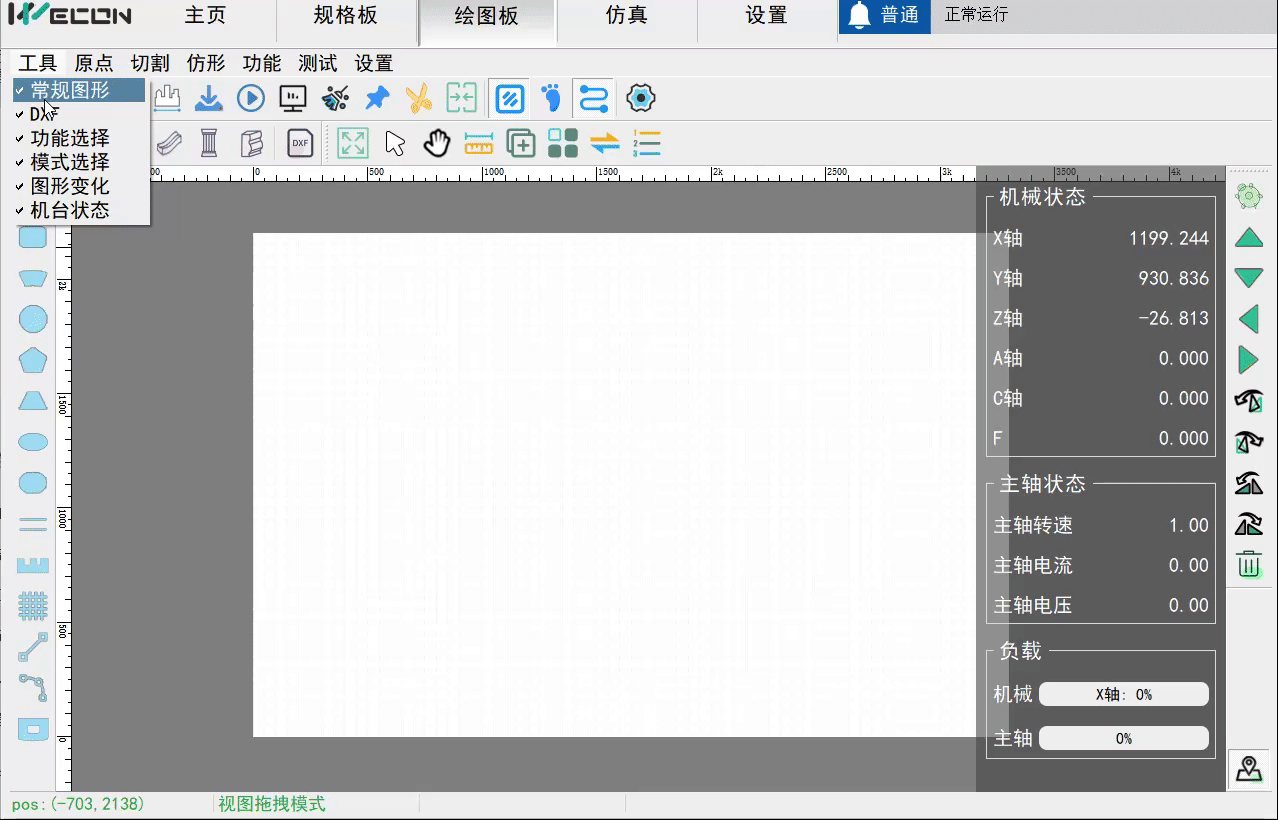Viewport: 1278px width, 820px height.
Task: Open the gear settings icon on the toolbar
Action: point(640,98)
